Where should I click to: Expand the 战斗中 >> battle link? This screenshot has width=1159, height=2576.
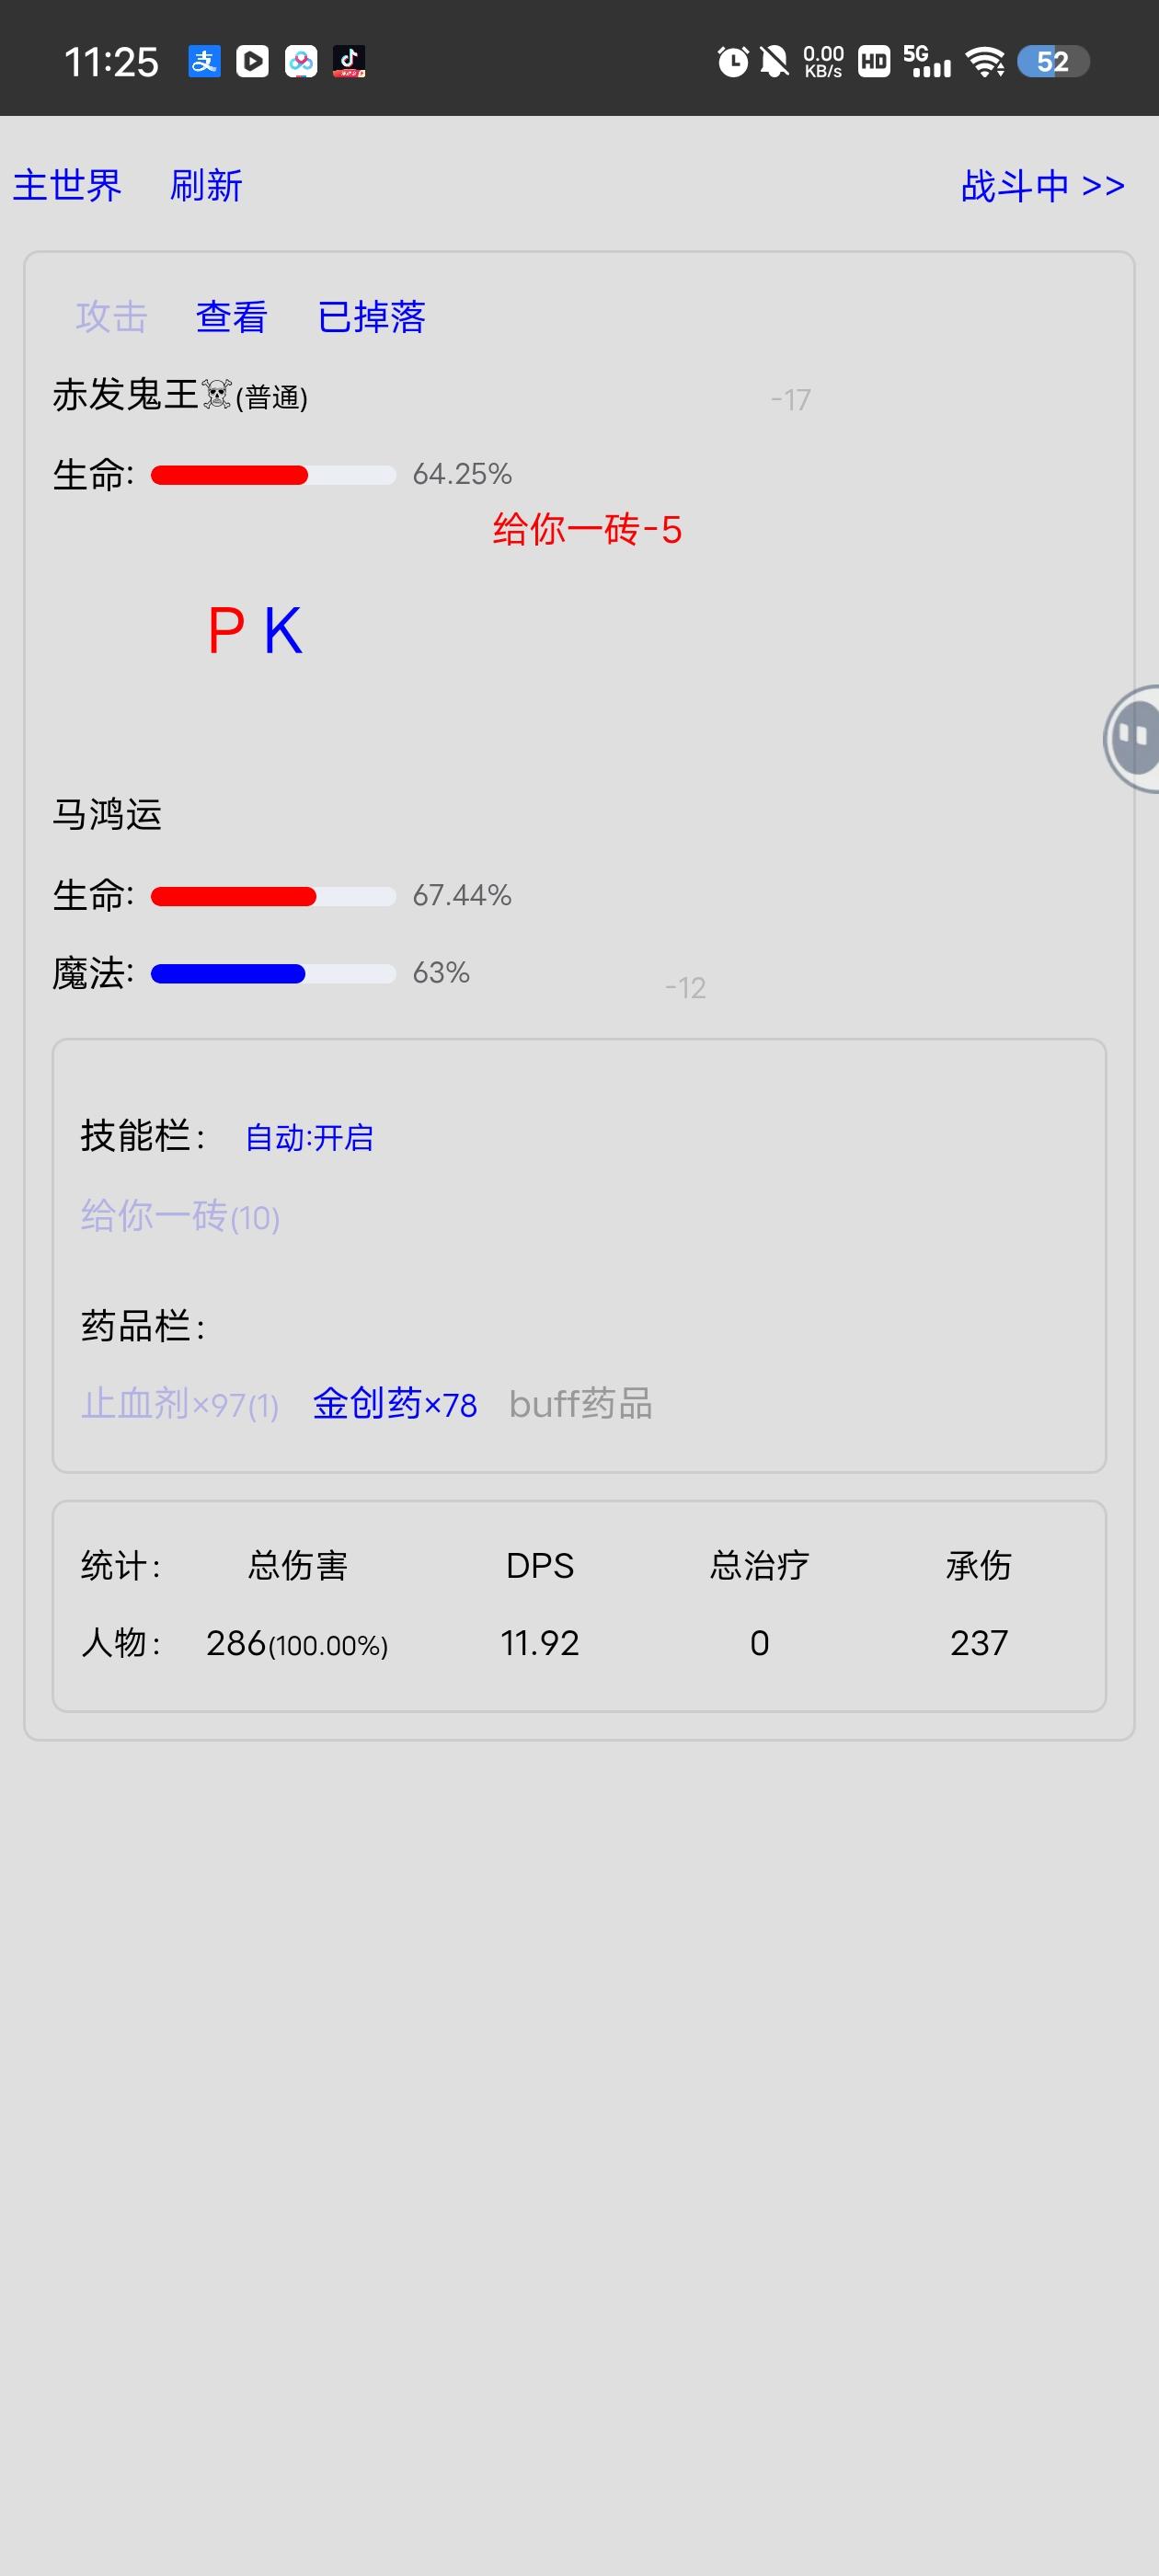(x=1042, y=186)
